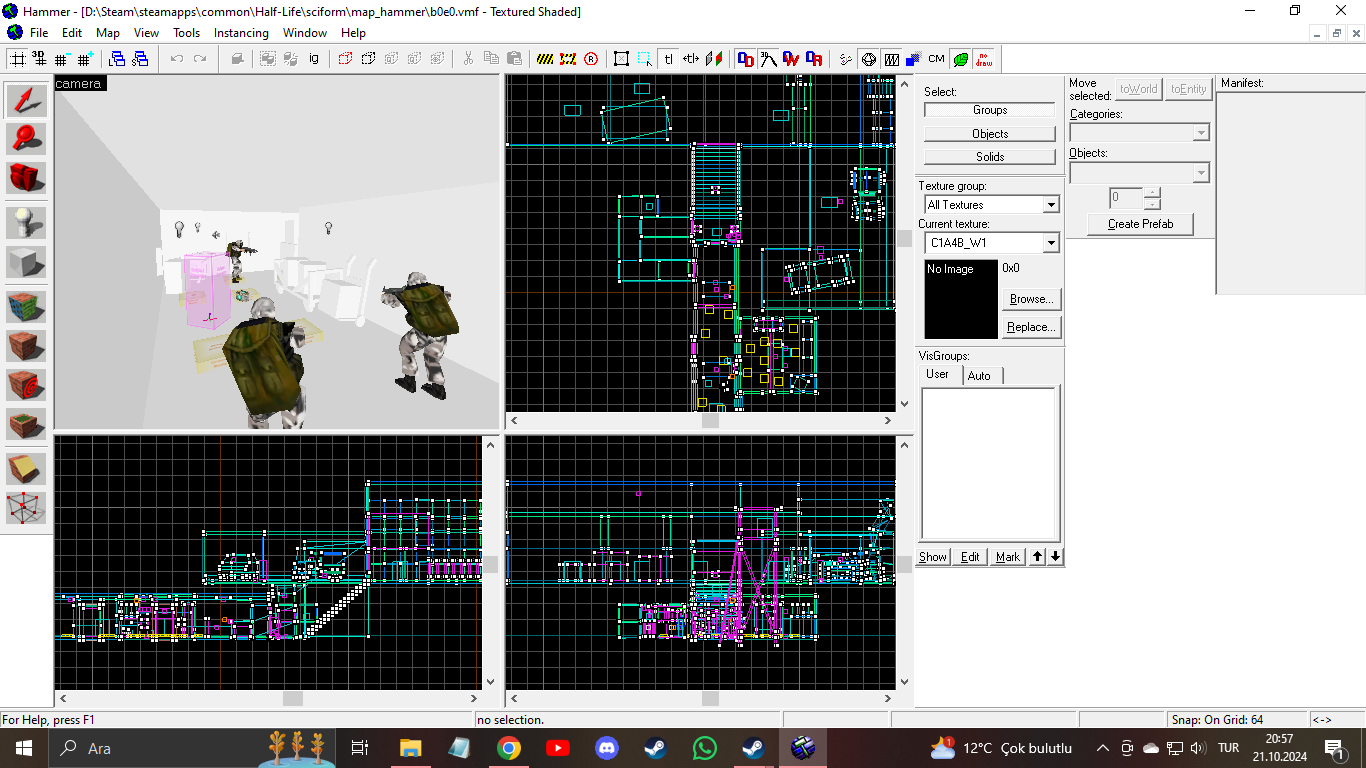The height and width of the screenshot is (768, 1366).
Task: Click VisGroups move-down arrow button
Action: pyautogui.click(x=1055, y=557)
